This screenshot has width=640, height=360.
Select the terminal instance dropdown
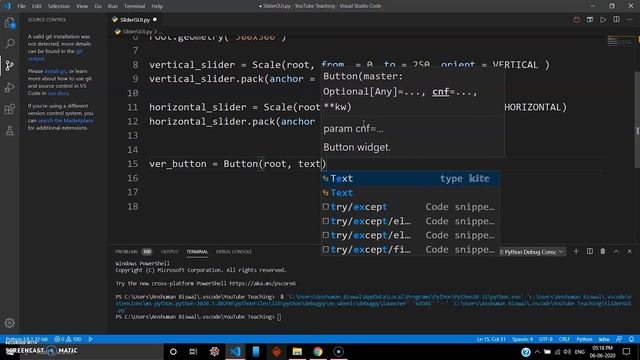[x=532, y=252]
